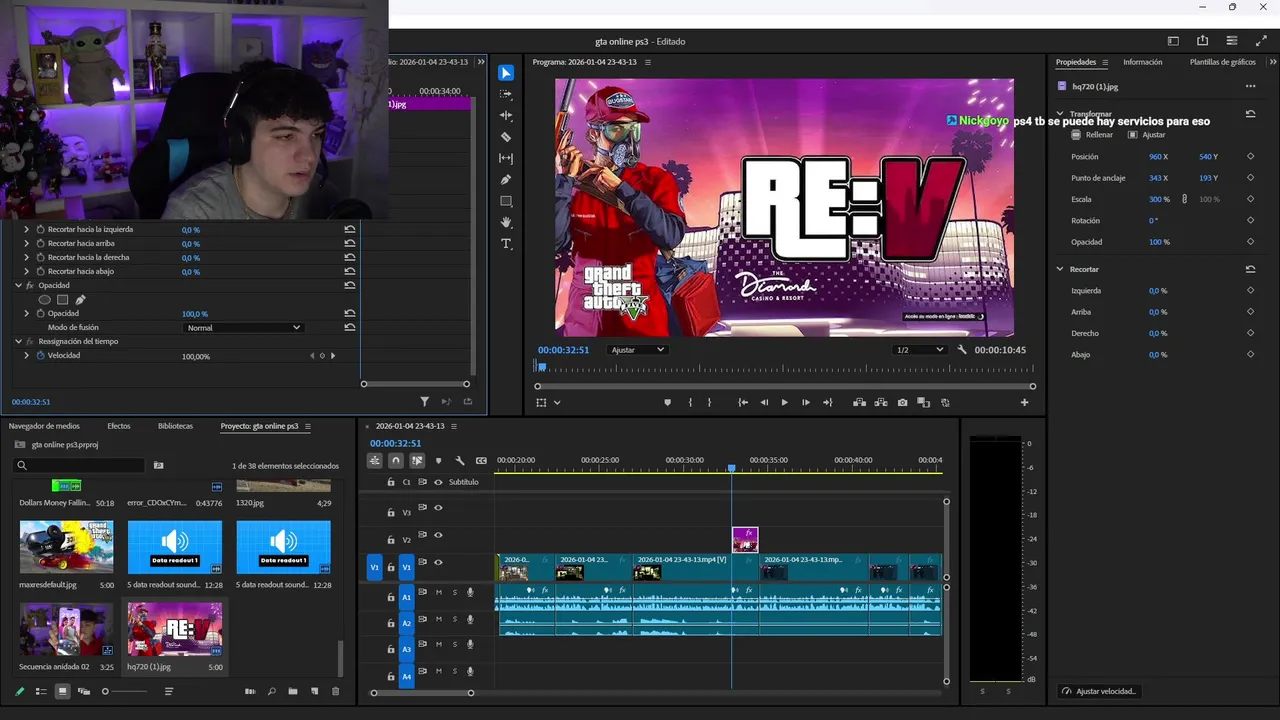1280x720 pixels.
Task: Enable voice-over record on track A3
Action: [470, 645]
